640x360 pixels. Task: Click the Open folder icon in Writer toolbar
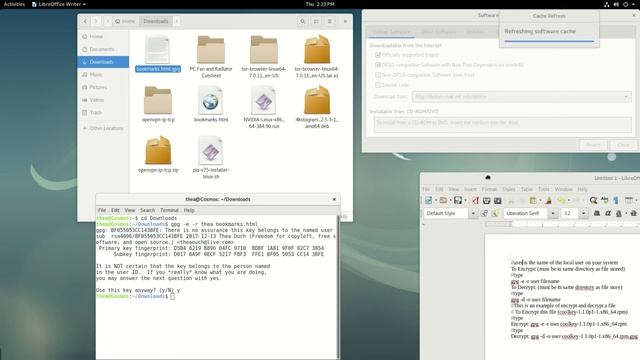click(x=443, y=200)
